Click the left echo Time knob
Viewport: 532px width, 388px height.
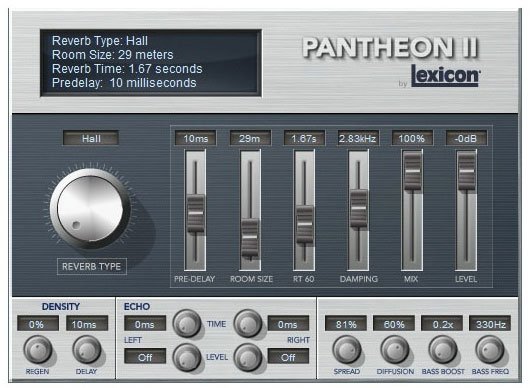click(187, 324)
